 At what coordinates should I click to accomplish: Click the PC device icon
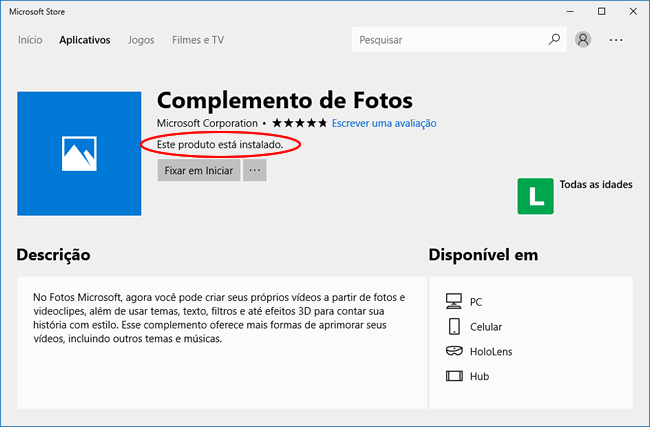tap(454, 301)
